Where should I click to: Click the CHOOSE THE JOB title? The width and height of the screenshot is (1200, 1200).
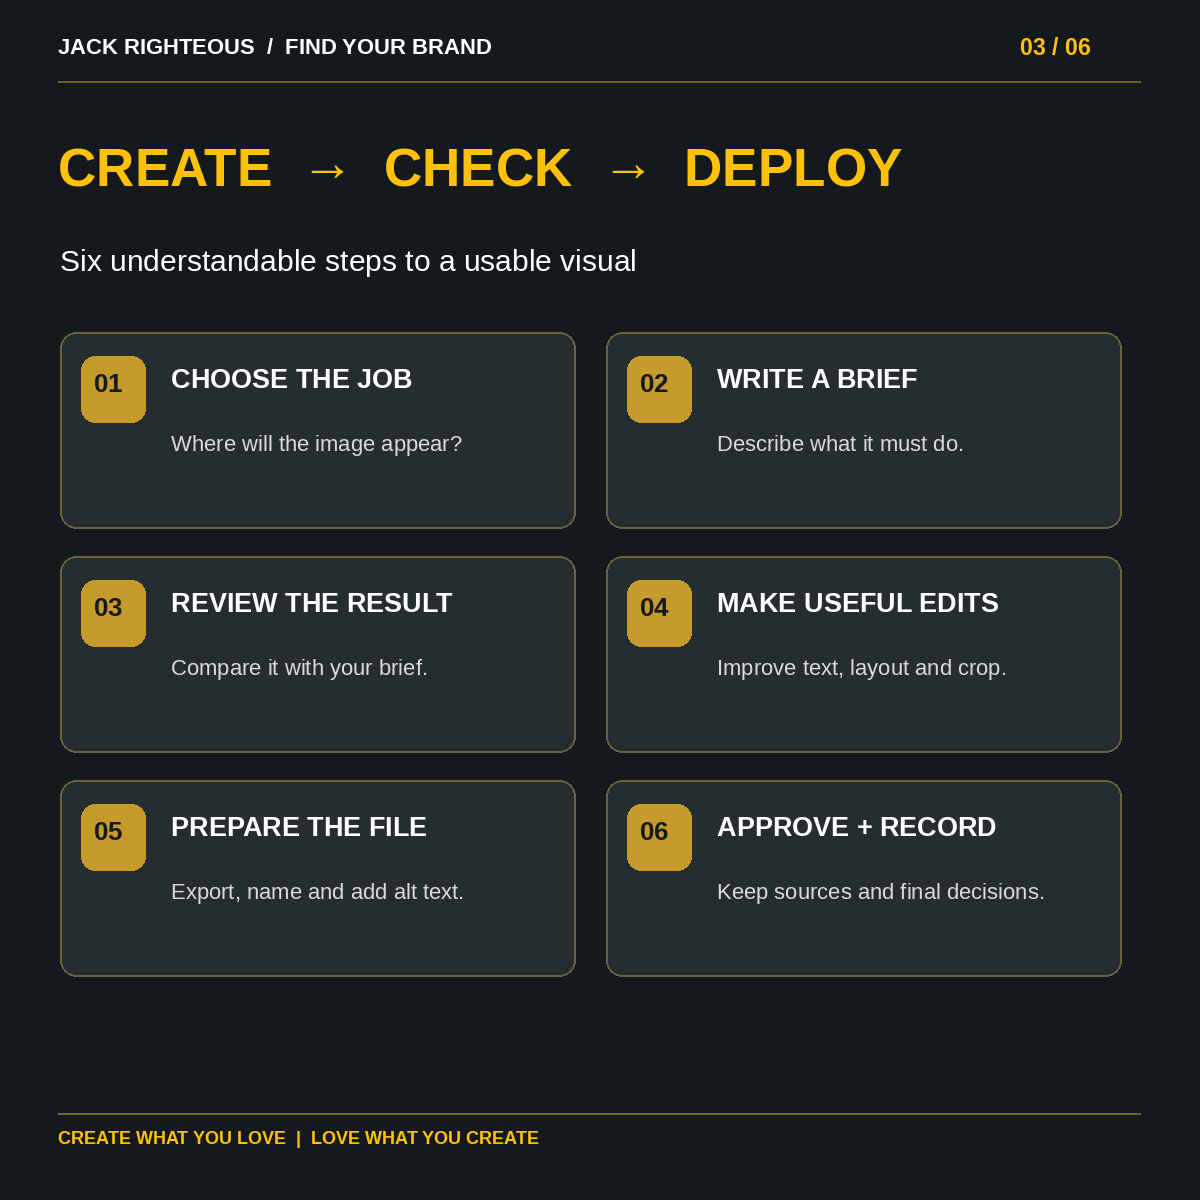coord(291,379)
